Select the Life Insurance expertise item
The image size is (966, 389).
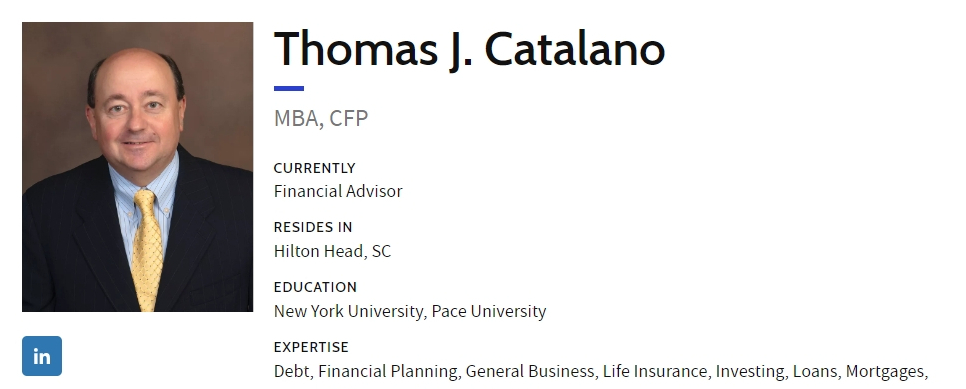pyautogui.click(x=656, y=371)
